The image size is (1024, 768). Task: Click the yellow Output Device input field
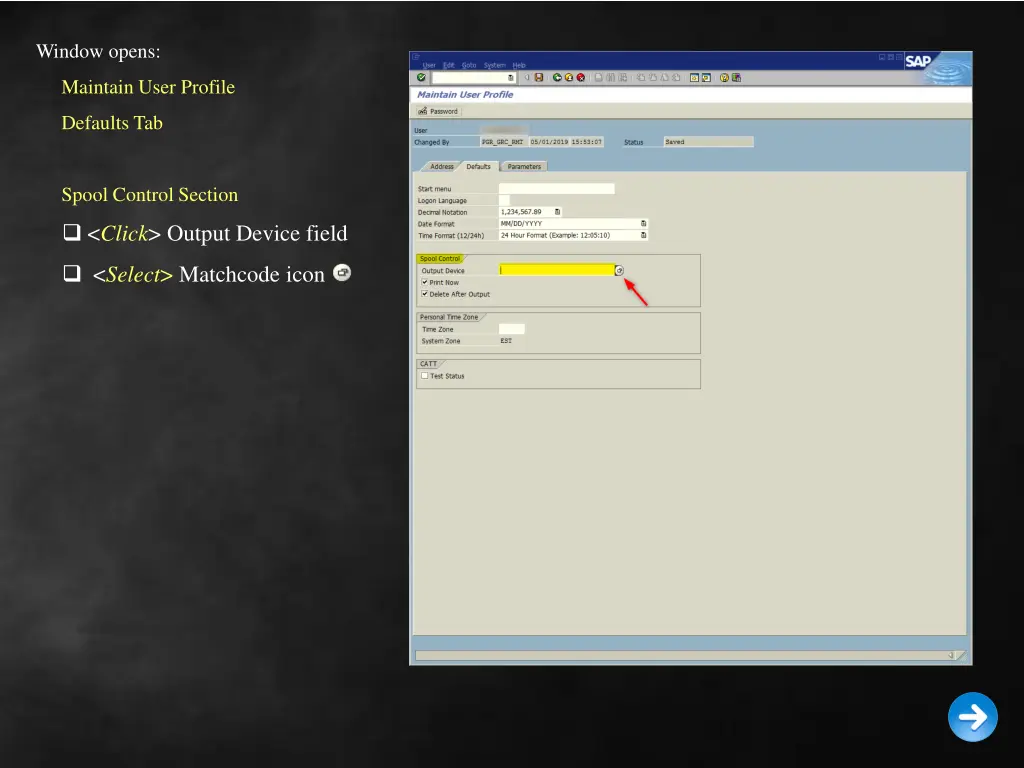coord(556,270)
